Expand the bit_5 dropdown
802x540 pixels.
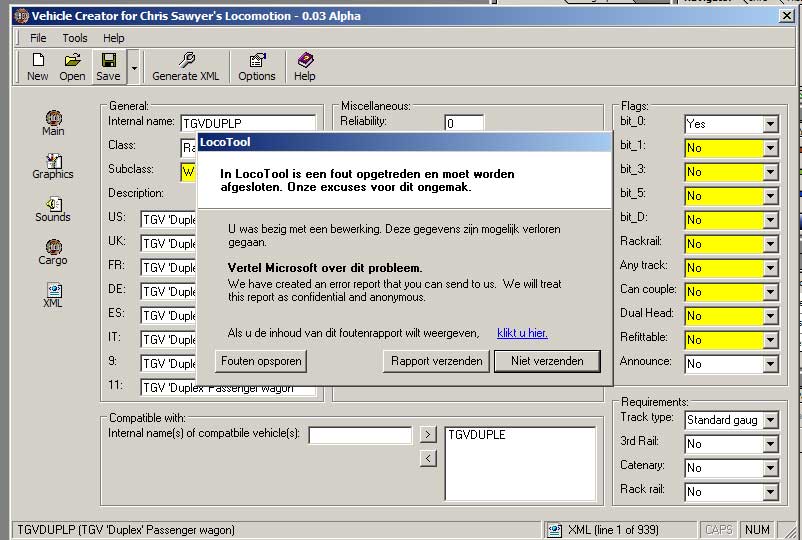click(770, 196)
